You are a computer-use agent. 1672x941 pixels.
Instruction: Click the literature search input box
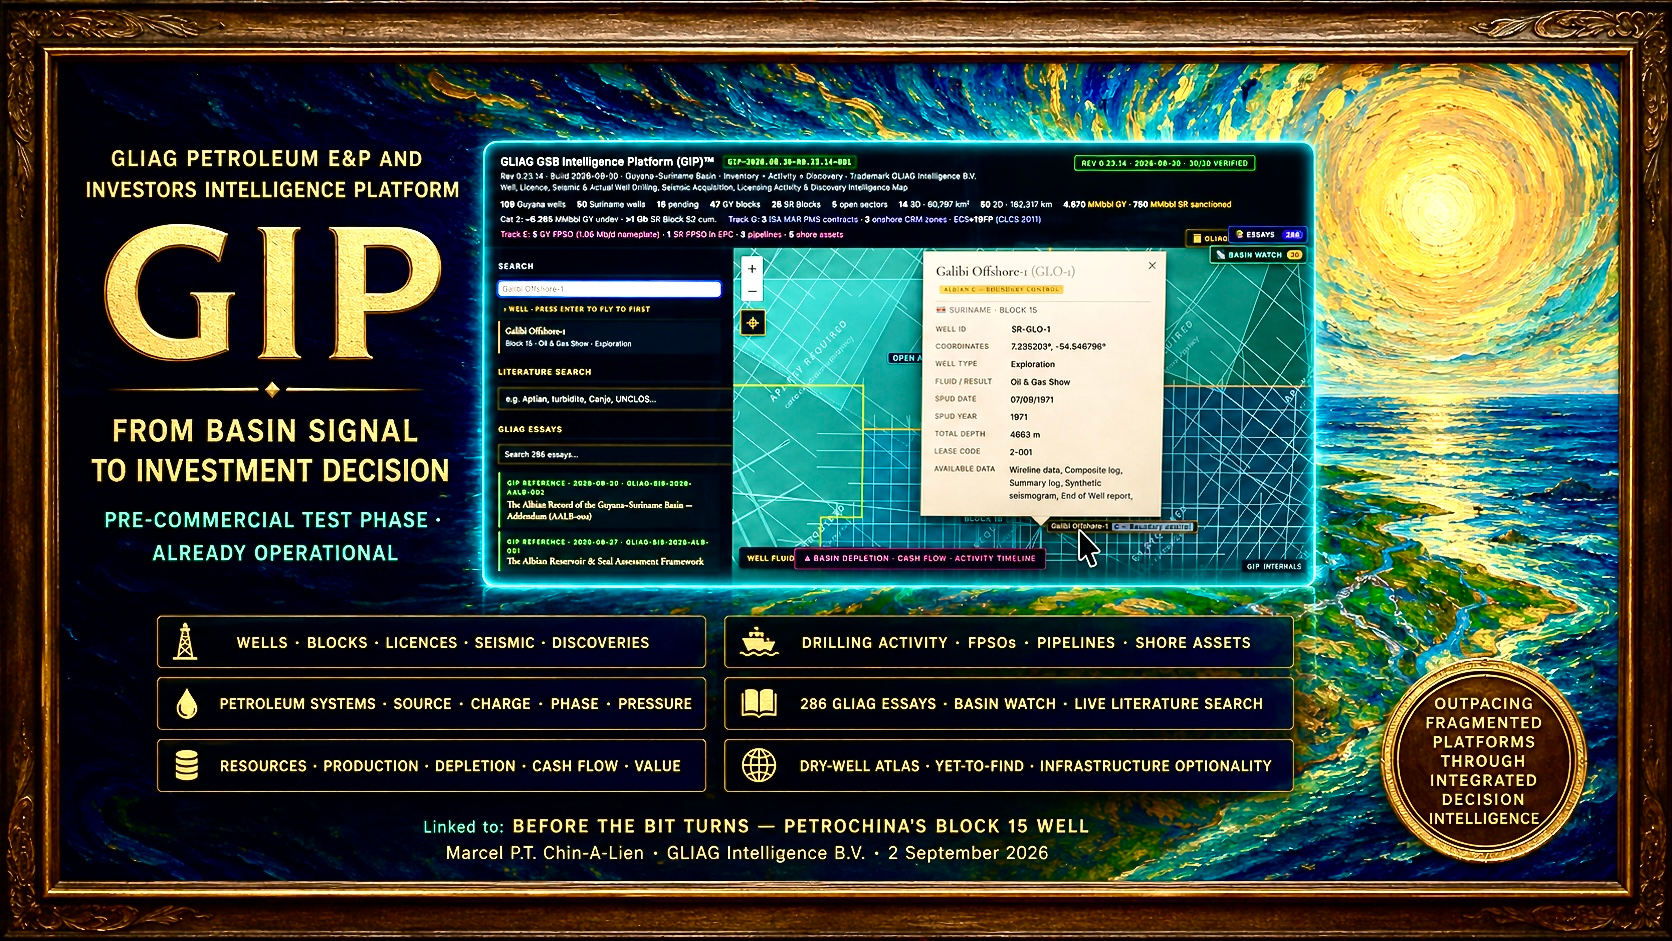pos(611,399)
